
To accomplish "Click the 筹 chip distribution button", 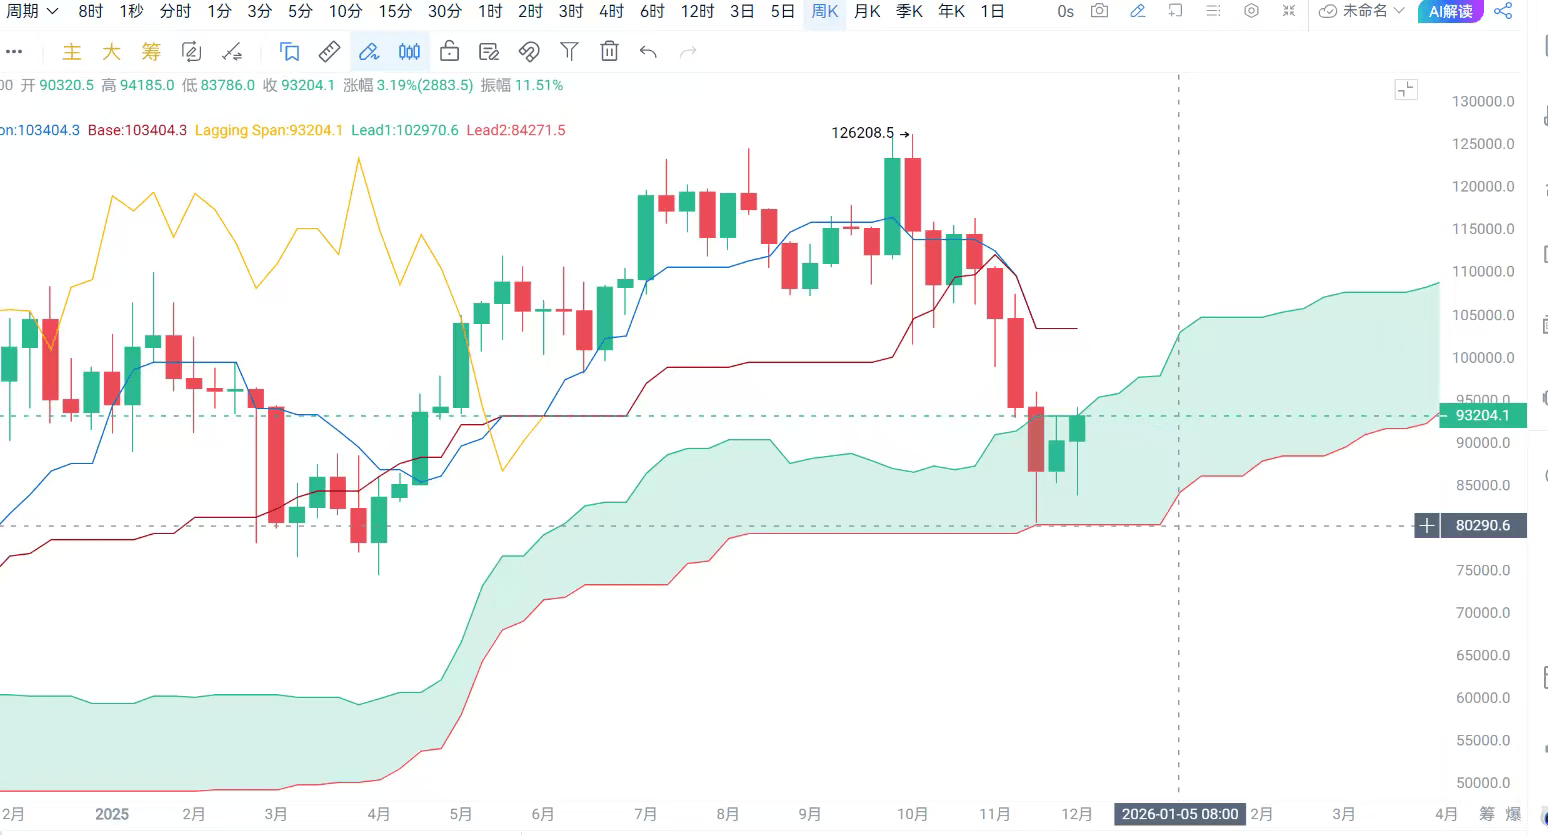I will coord(151,52).
